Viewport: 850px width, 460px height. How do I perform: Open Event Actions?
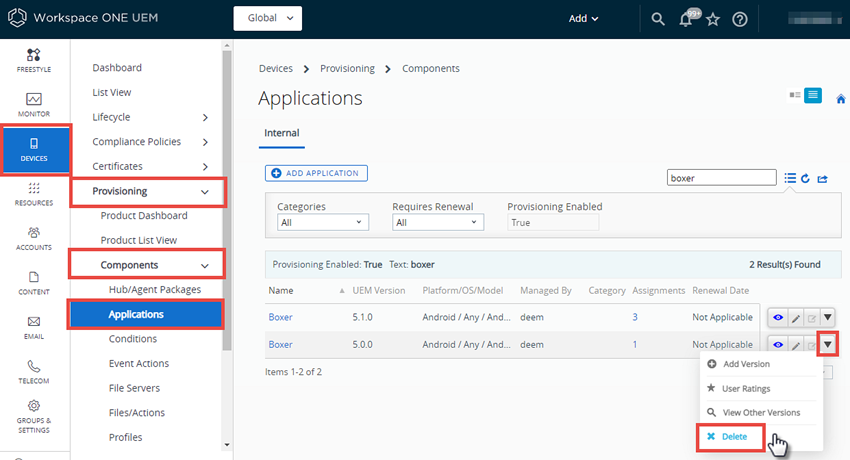(139, 364)
